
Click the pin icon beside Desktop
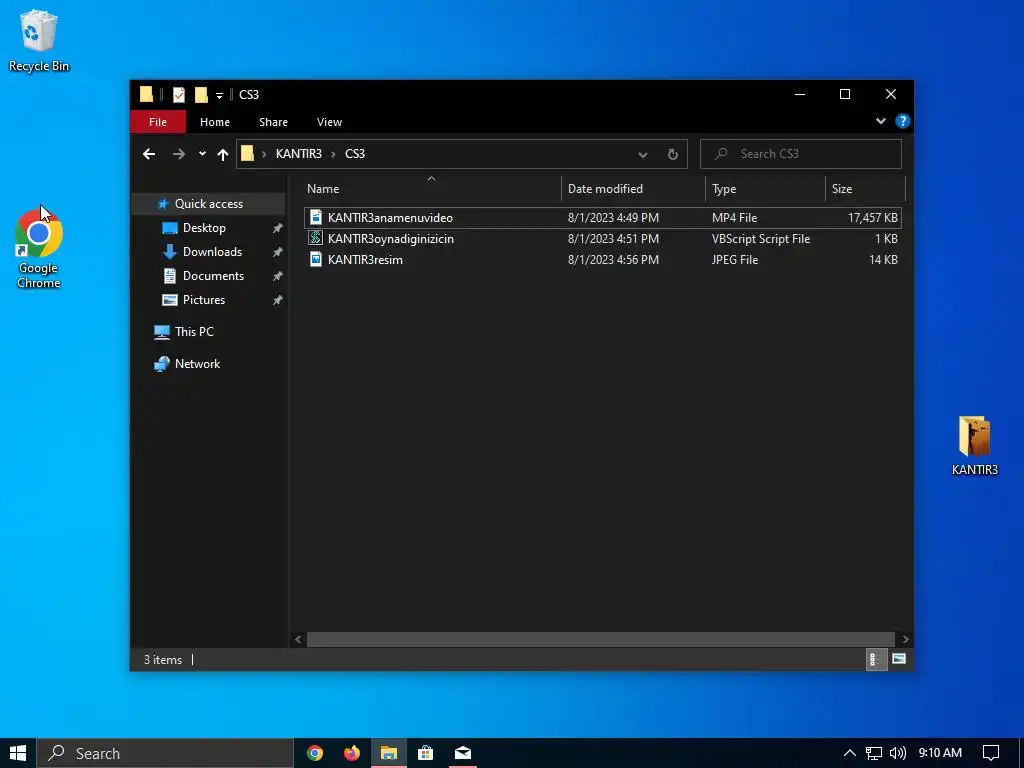coord(278,228)
